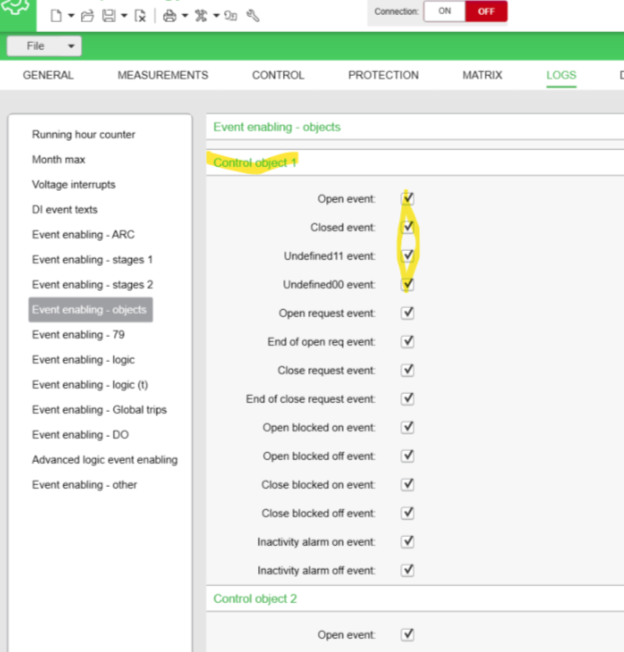Toggle Control object 2 Open event checkbox
Image resolution: width=624 pixels, height=652 pixels.
pyautogui.click(x=407, y=635)
